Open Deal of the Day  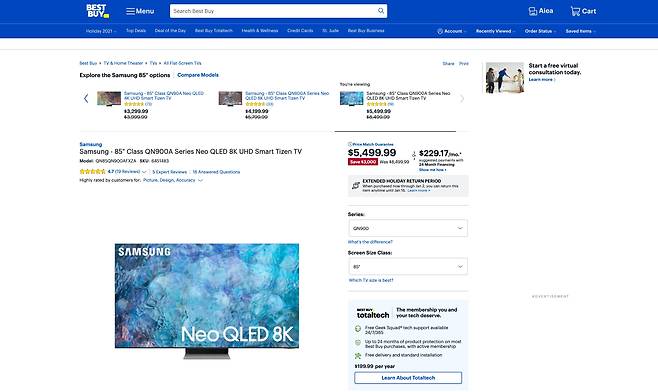pos(170,31)
